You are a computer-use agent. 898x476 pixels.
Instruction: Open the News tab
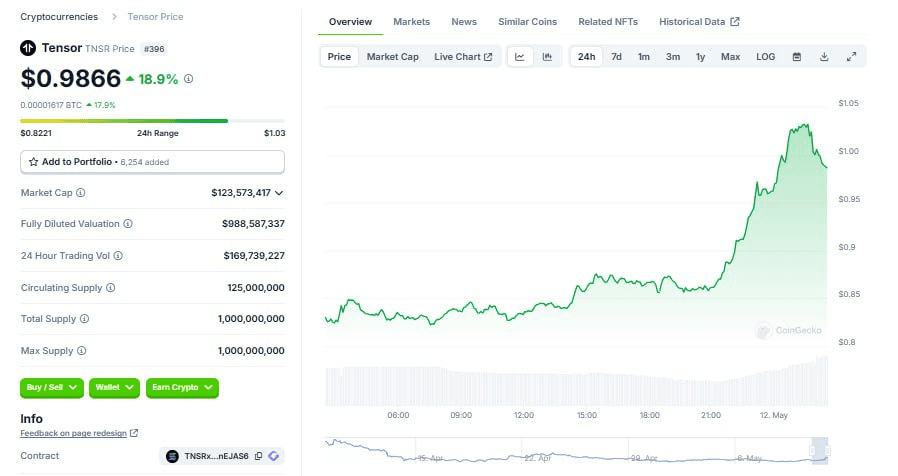tap(464, 22)
